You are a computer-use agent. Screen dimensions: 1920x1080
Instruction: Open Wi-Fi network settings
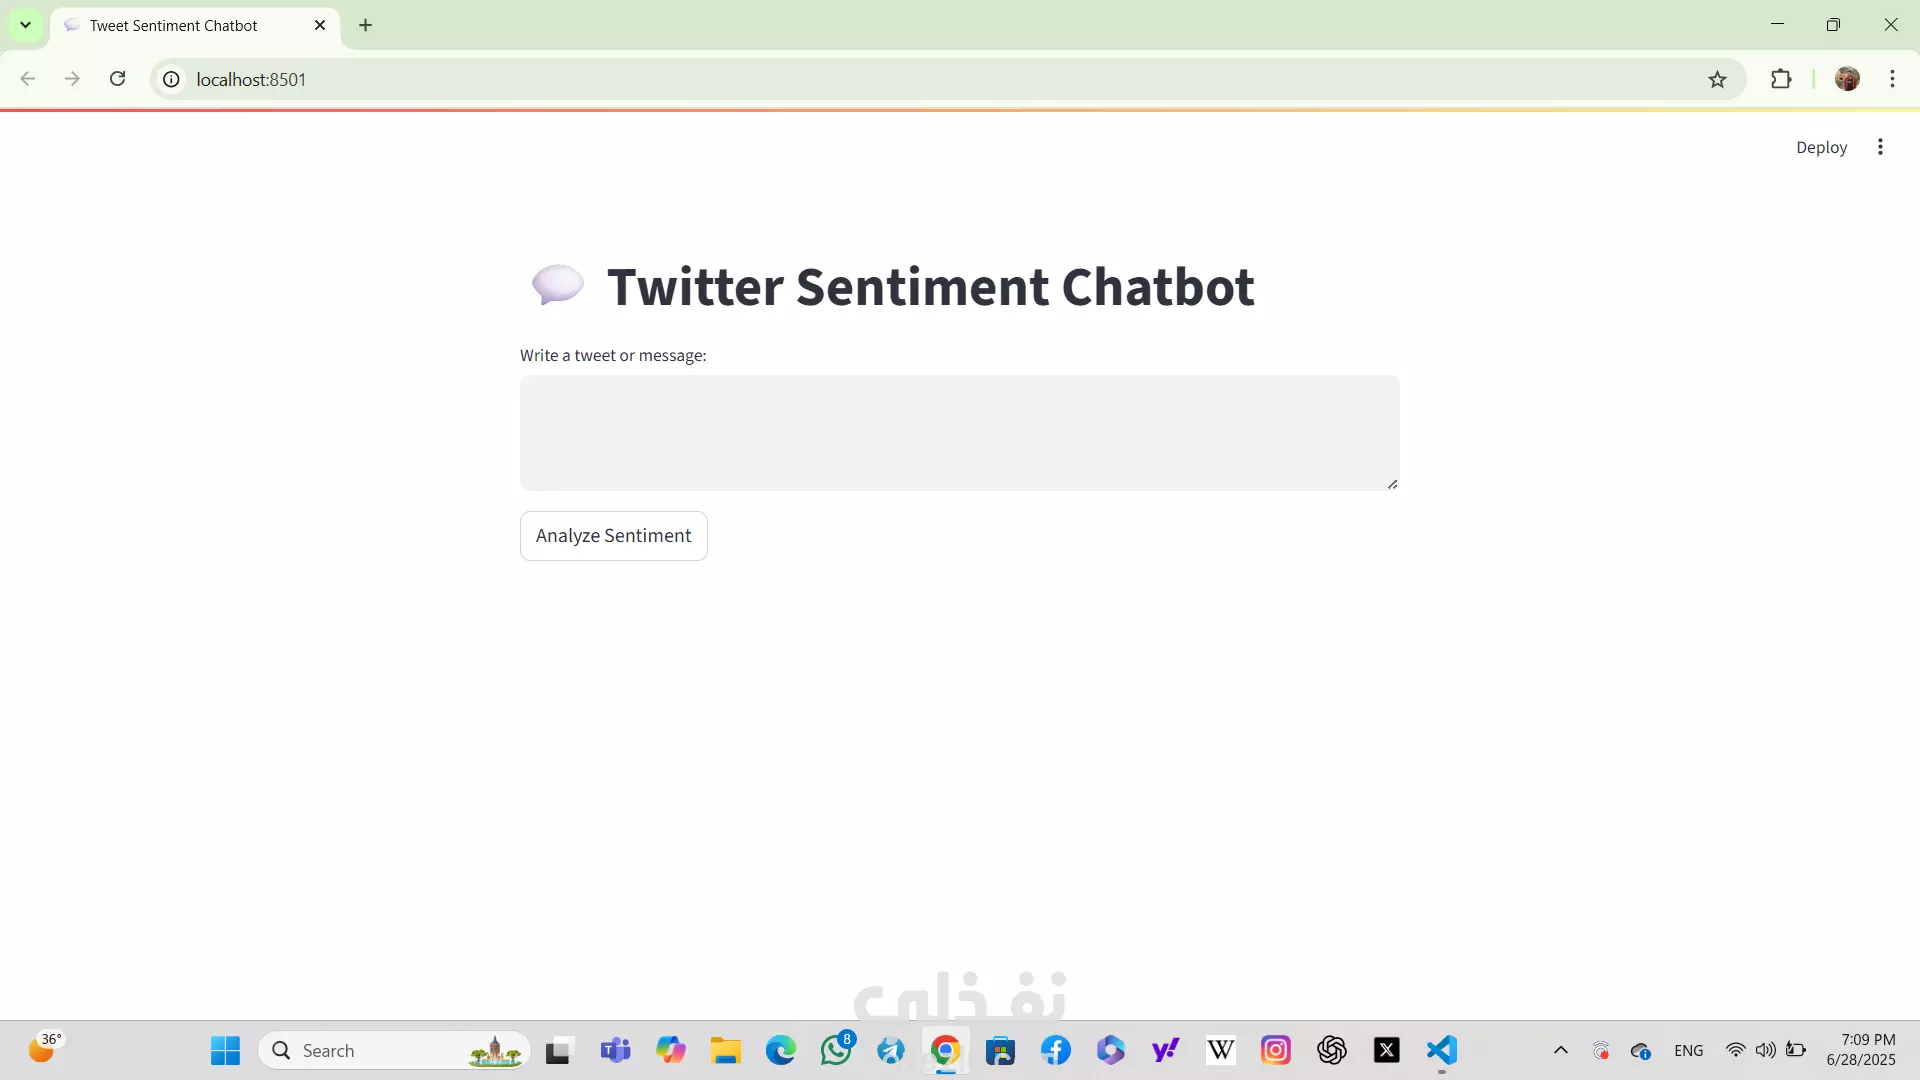[x=1736, y=1050]
